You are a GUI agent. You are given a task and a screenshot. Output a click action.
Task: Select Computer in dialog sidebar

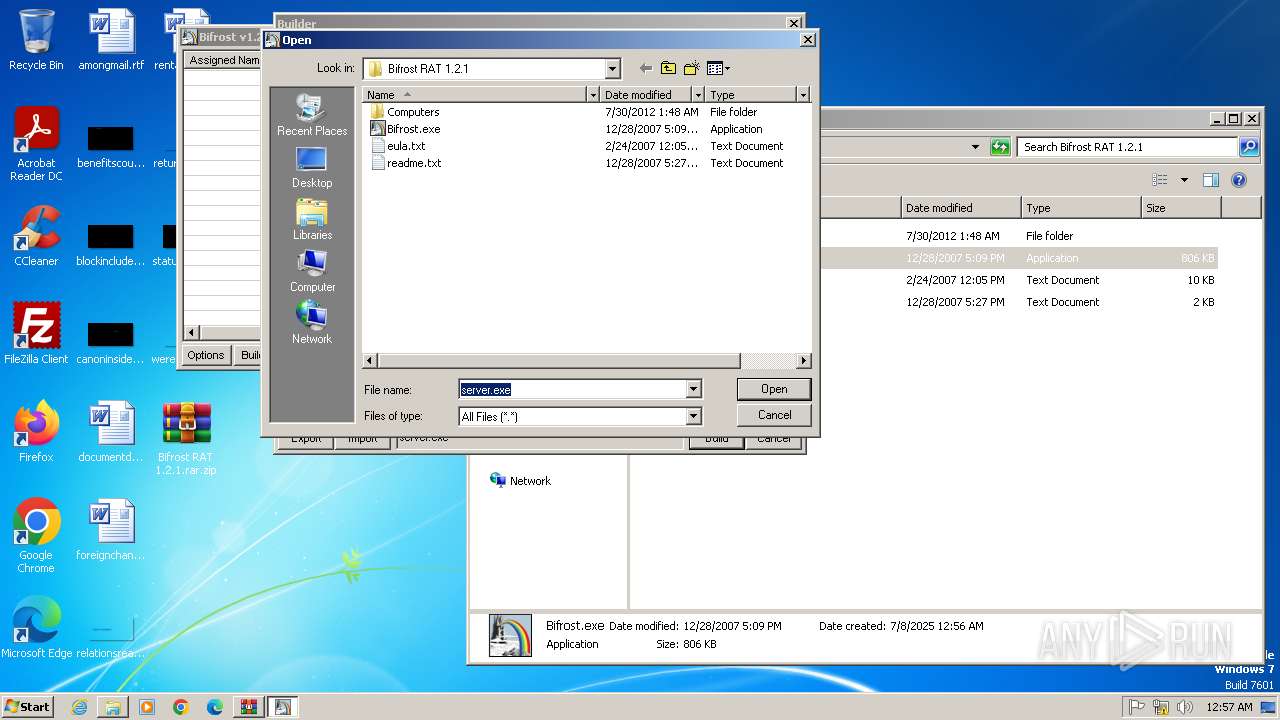pos(312,272)
